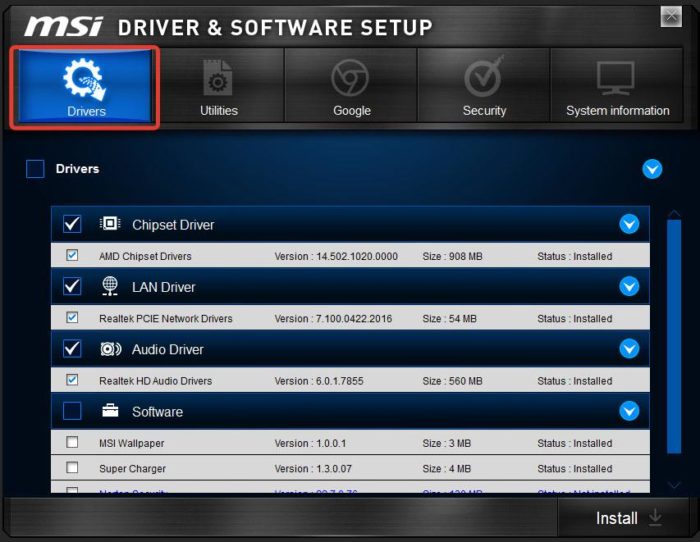Click the scrollbar up arrow

coord(674,213)
